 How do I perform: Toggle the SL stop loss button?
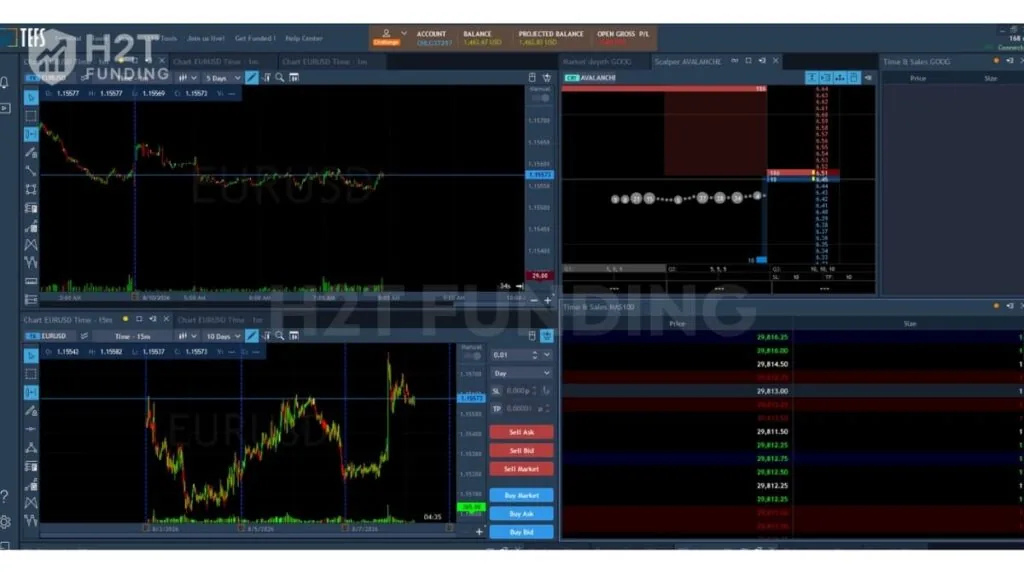coord(496,390)
